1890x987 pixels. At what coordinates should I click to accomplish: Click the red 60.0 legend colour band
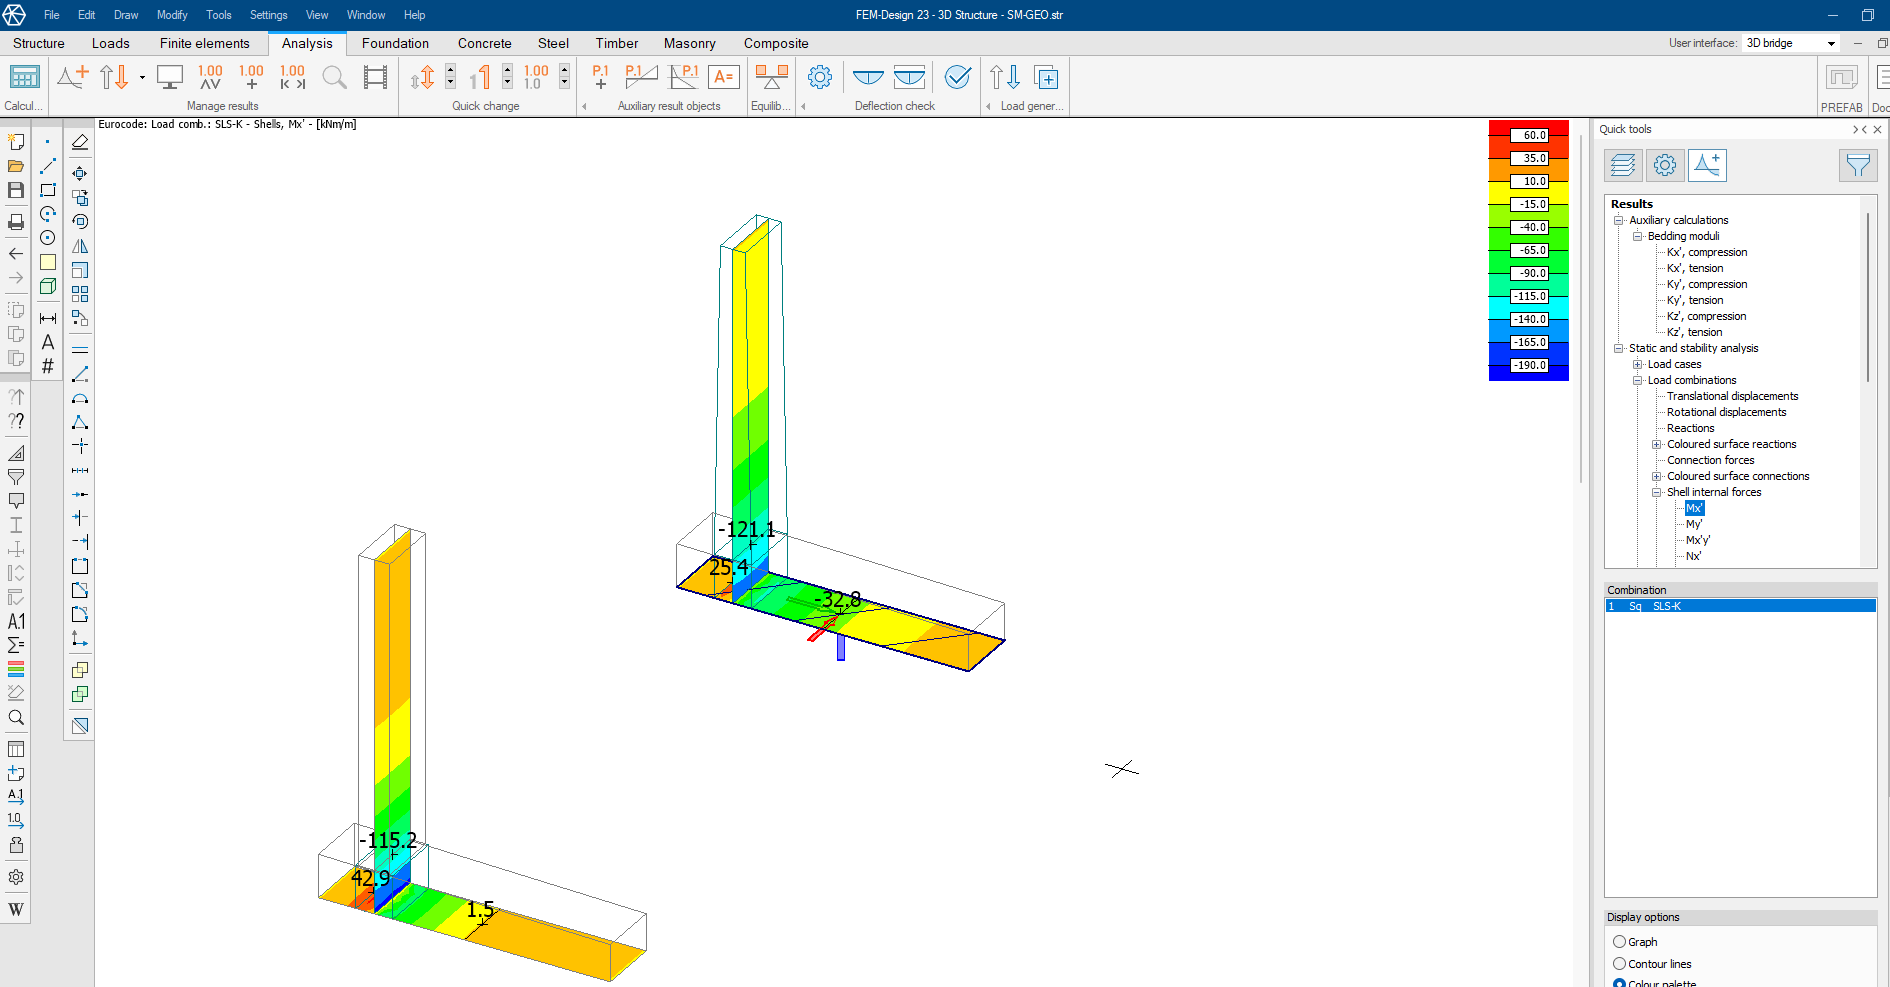pos(1528,135)
